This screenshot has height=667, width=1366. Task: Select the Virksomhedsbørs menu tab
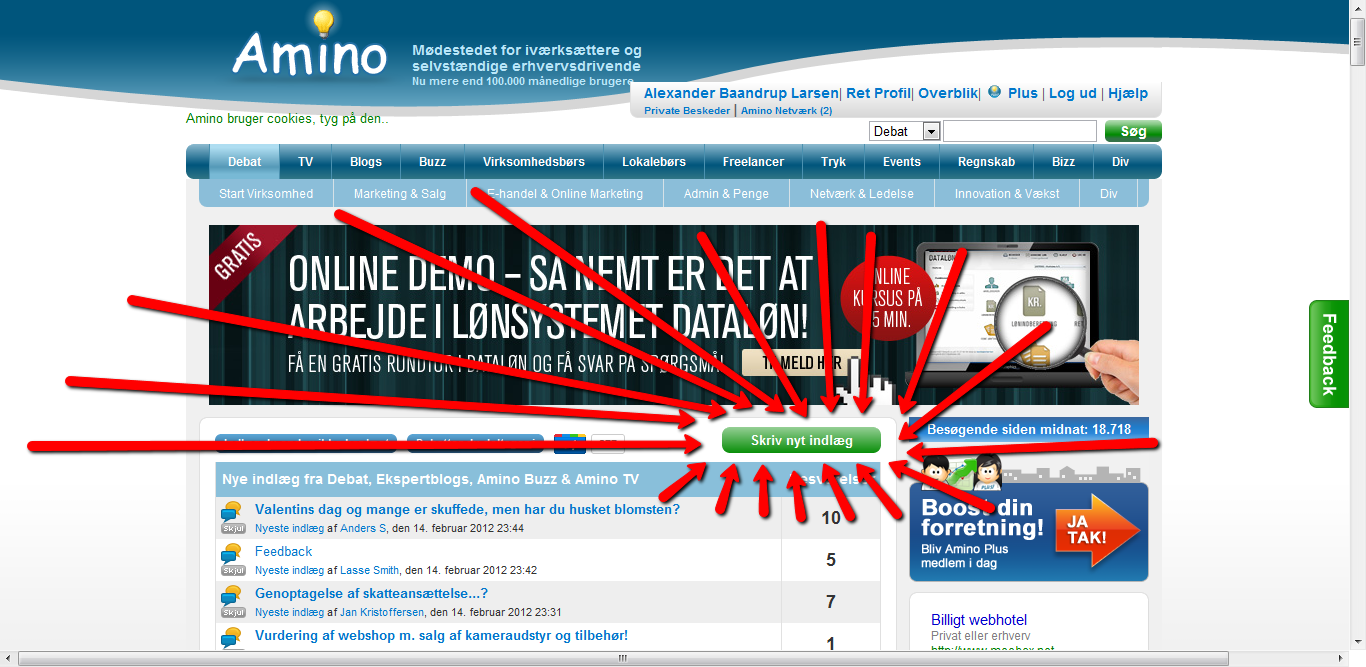pyautogui.click(x=533, y=161)
